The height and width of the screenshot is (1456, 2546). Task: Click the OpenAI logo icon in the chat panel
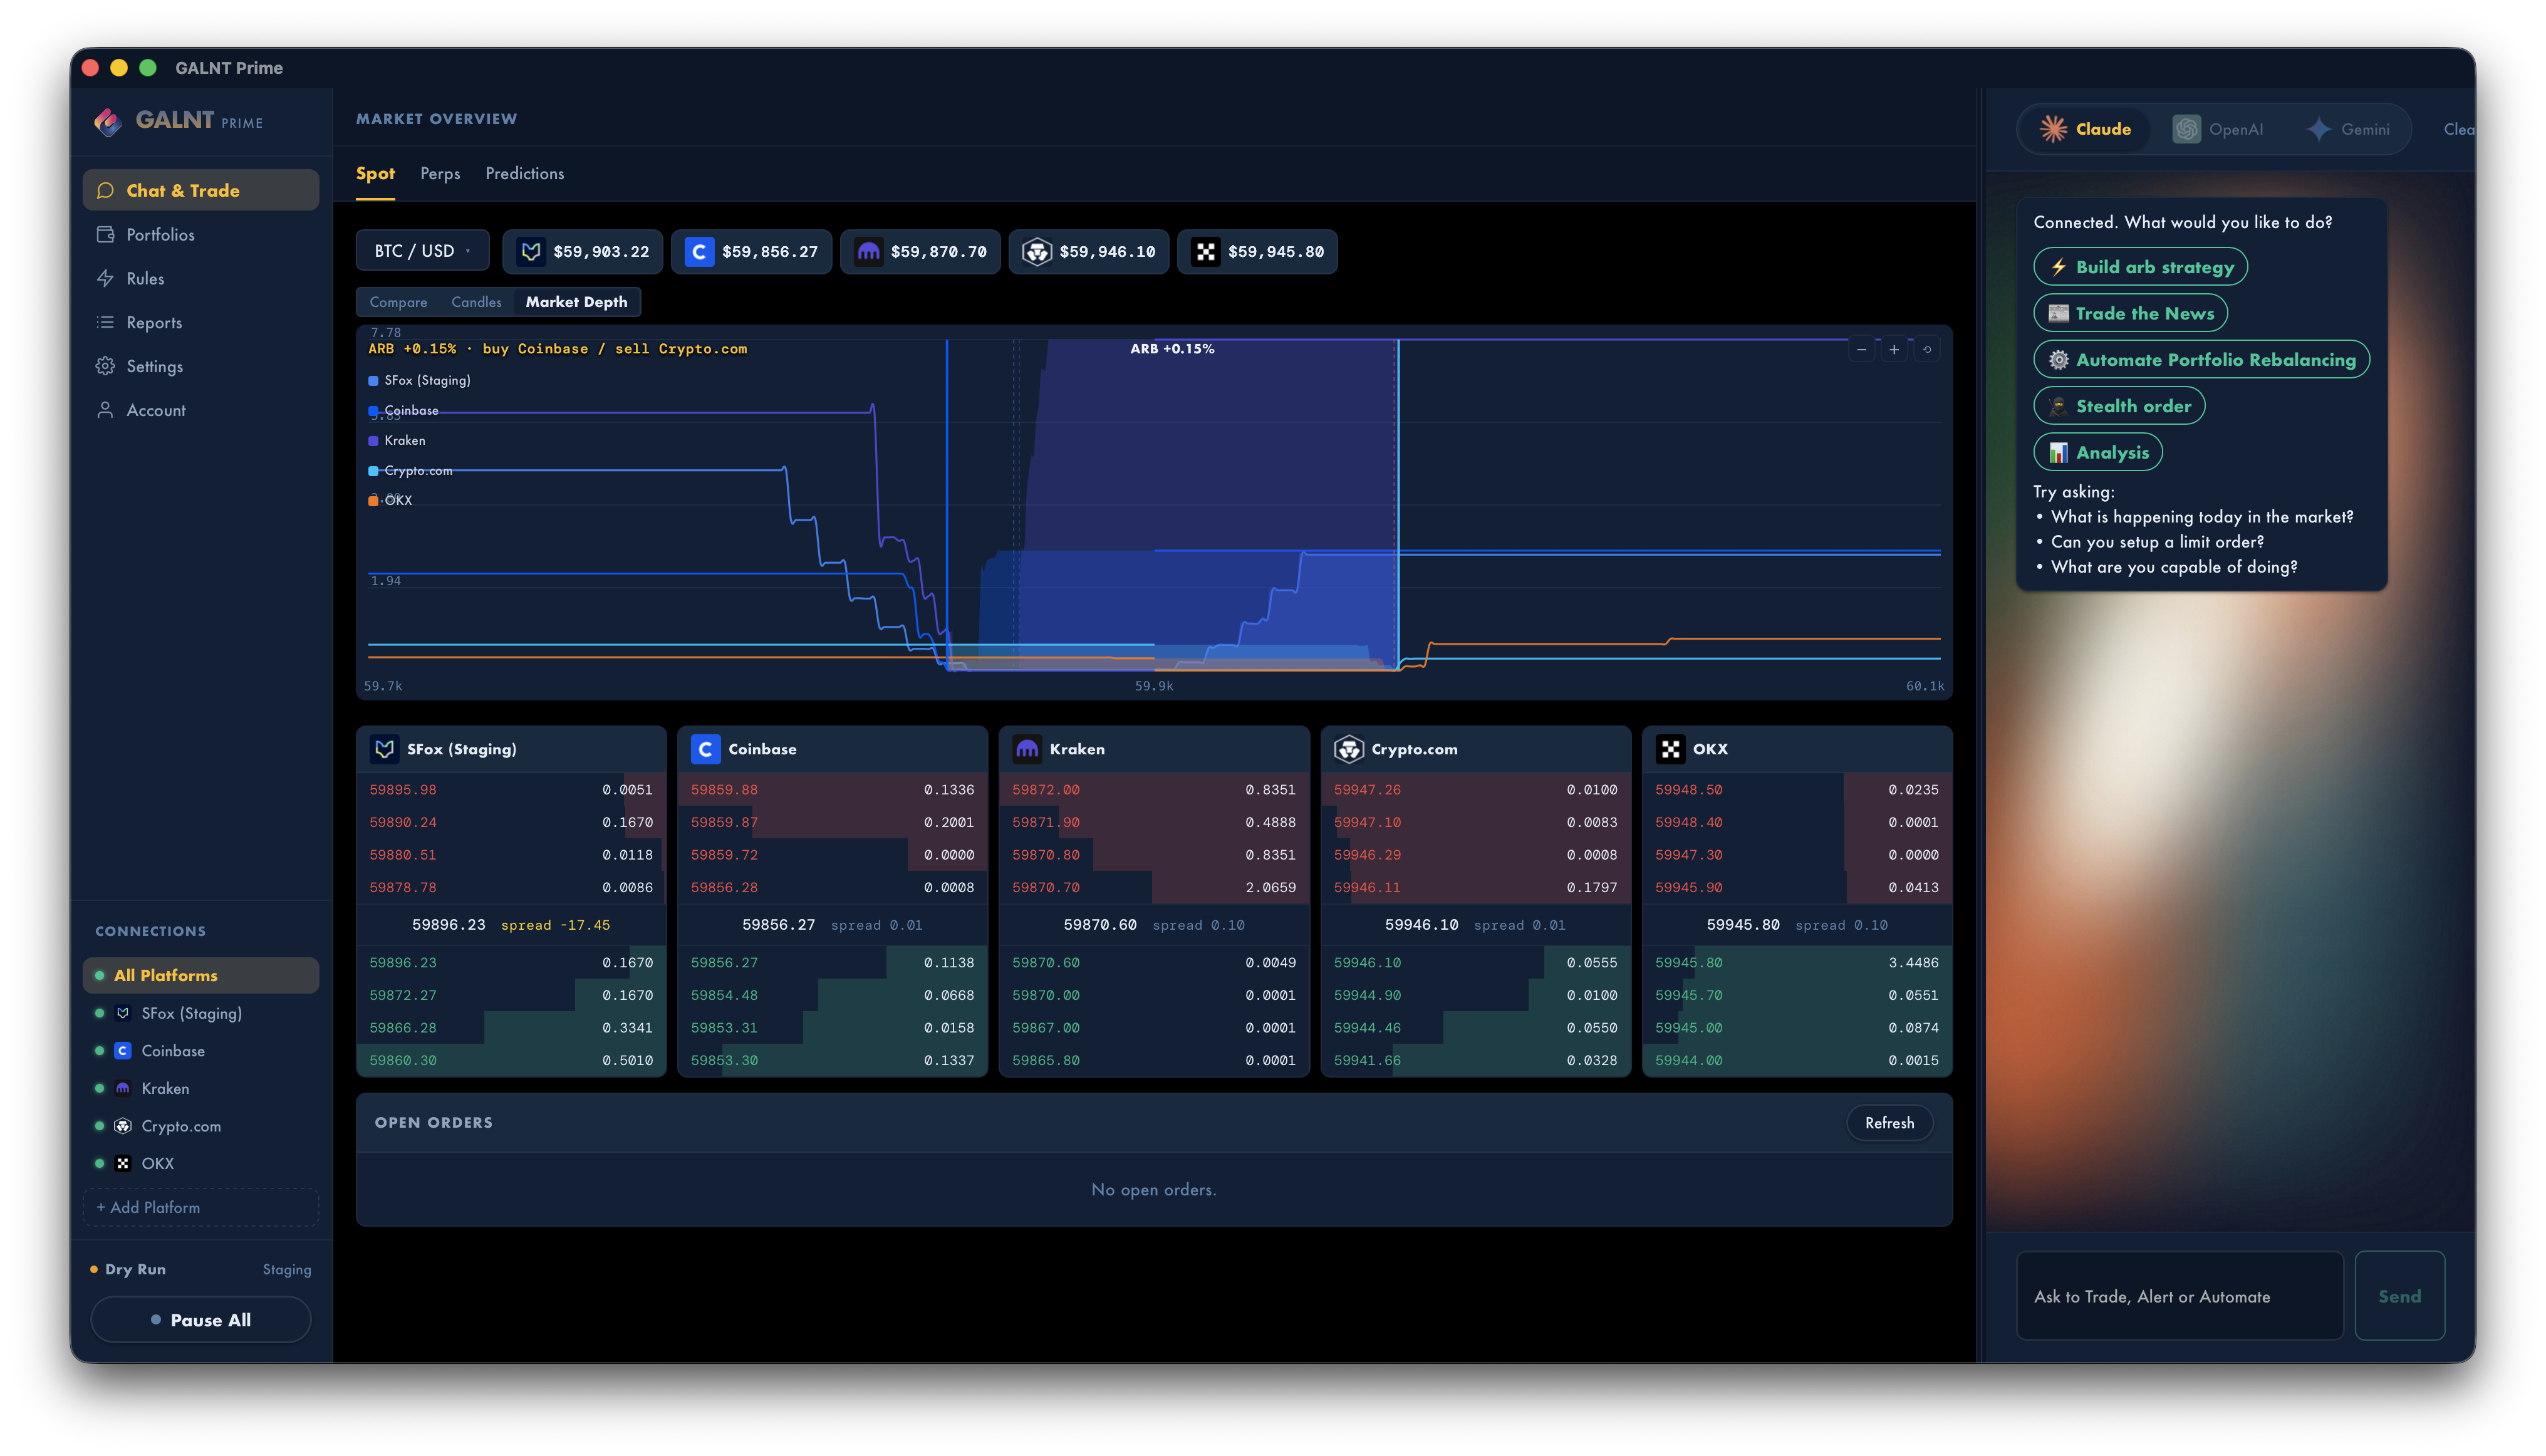(x=2186, y=129)
